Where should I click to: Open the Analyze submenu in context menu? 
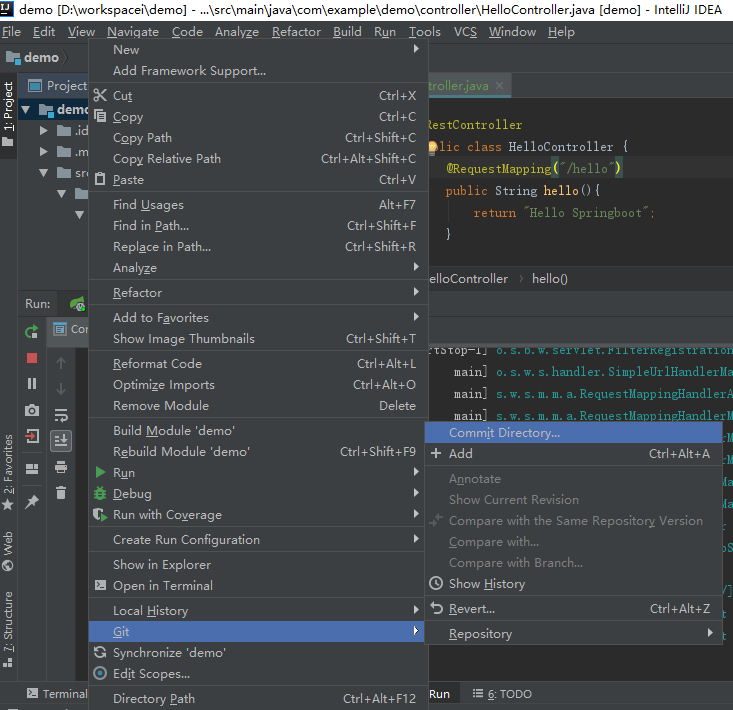coord(259,268)
